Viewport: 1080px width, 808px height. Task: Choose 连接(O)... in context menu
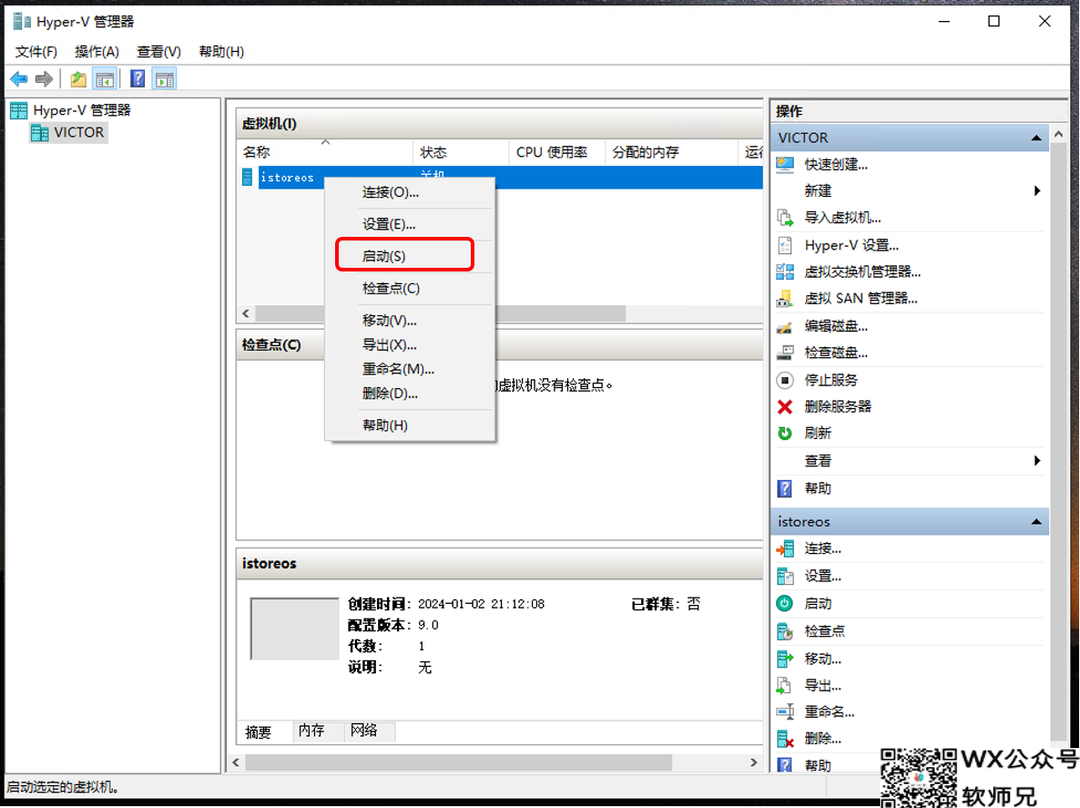coord(410,192)
